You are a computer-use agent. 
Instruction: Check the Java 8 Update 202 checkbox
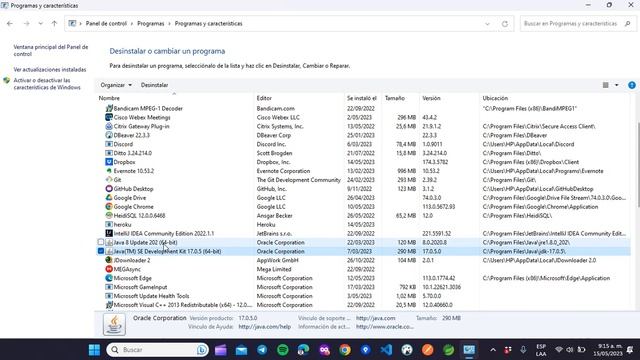tap(101, 242)
